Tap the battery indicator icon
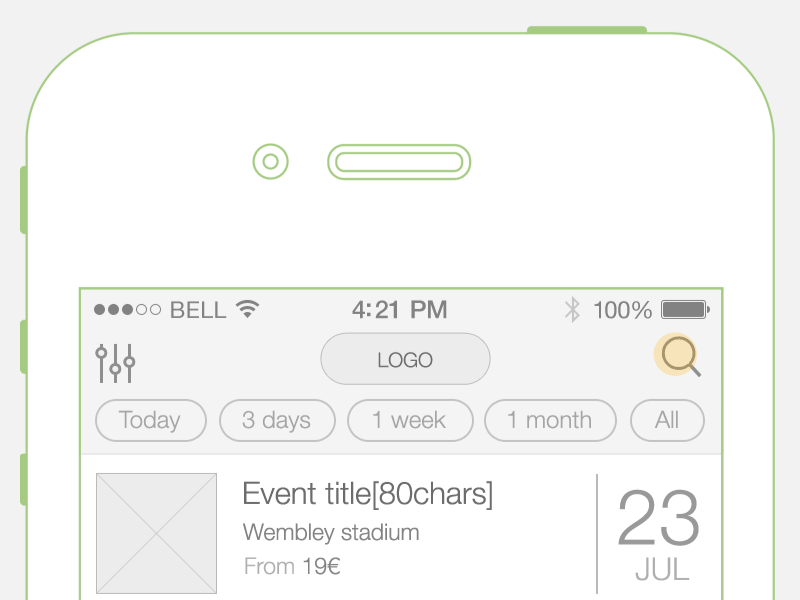The height and width of the screenshot is (600, 800). (x=685, y=309)
